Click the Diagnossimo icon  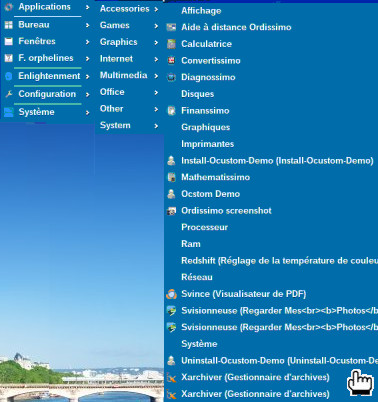[171, 77]
